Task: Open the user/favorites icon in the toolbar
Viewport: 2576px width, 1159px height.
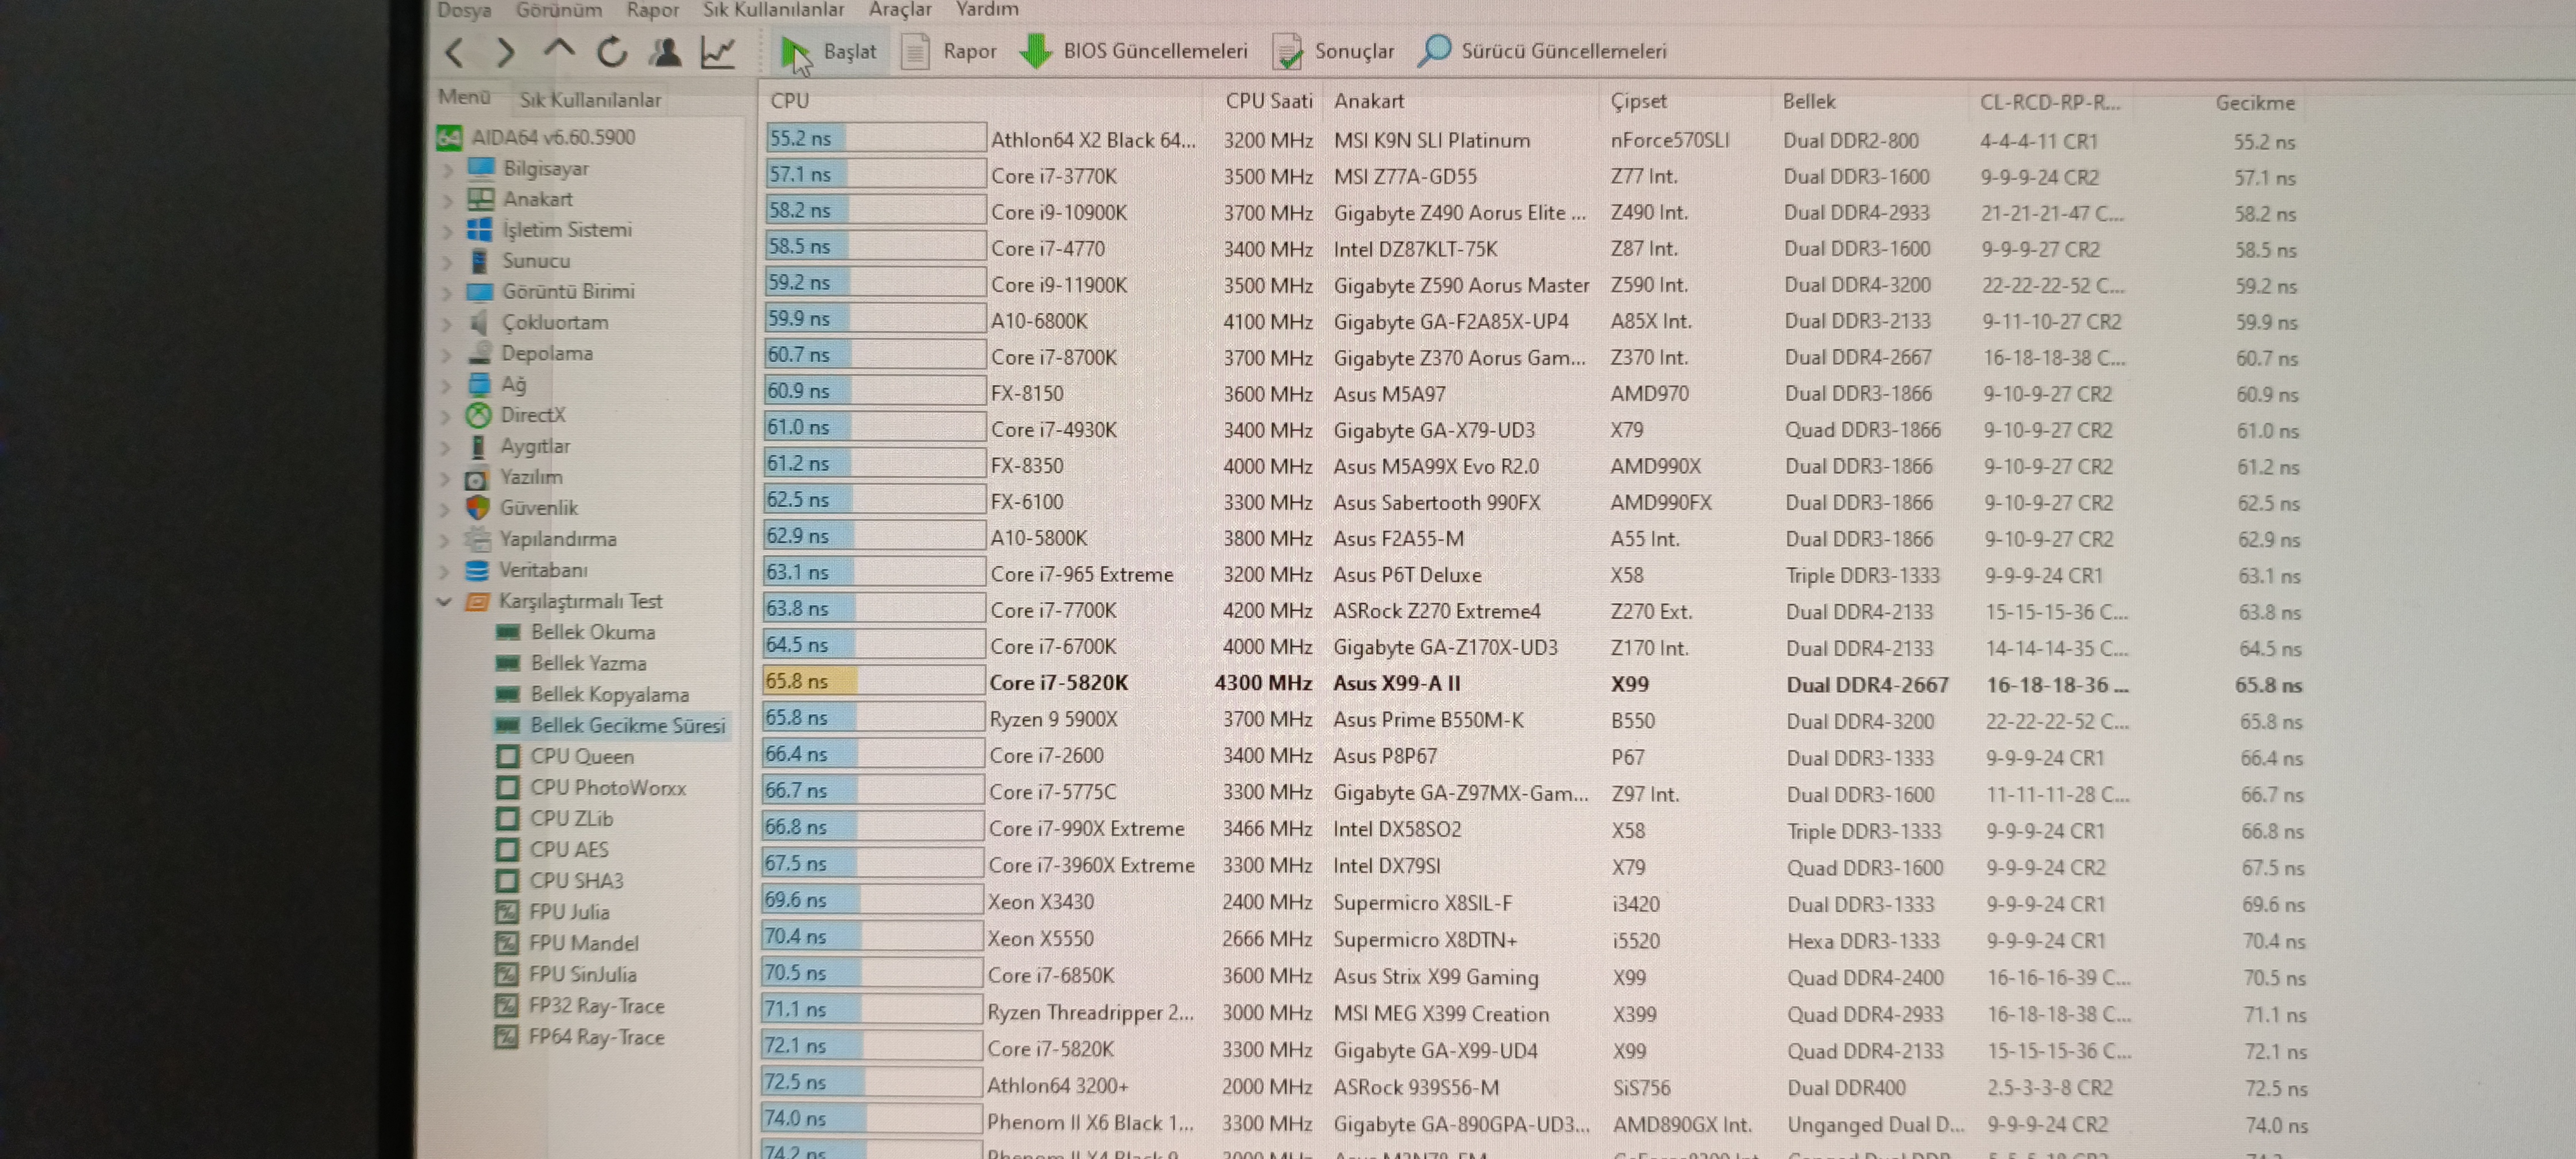Action: 665,51
